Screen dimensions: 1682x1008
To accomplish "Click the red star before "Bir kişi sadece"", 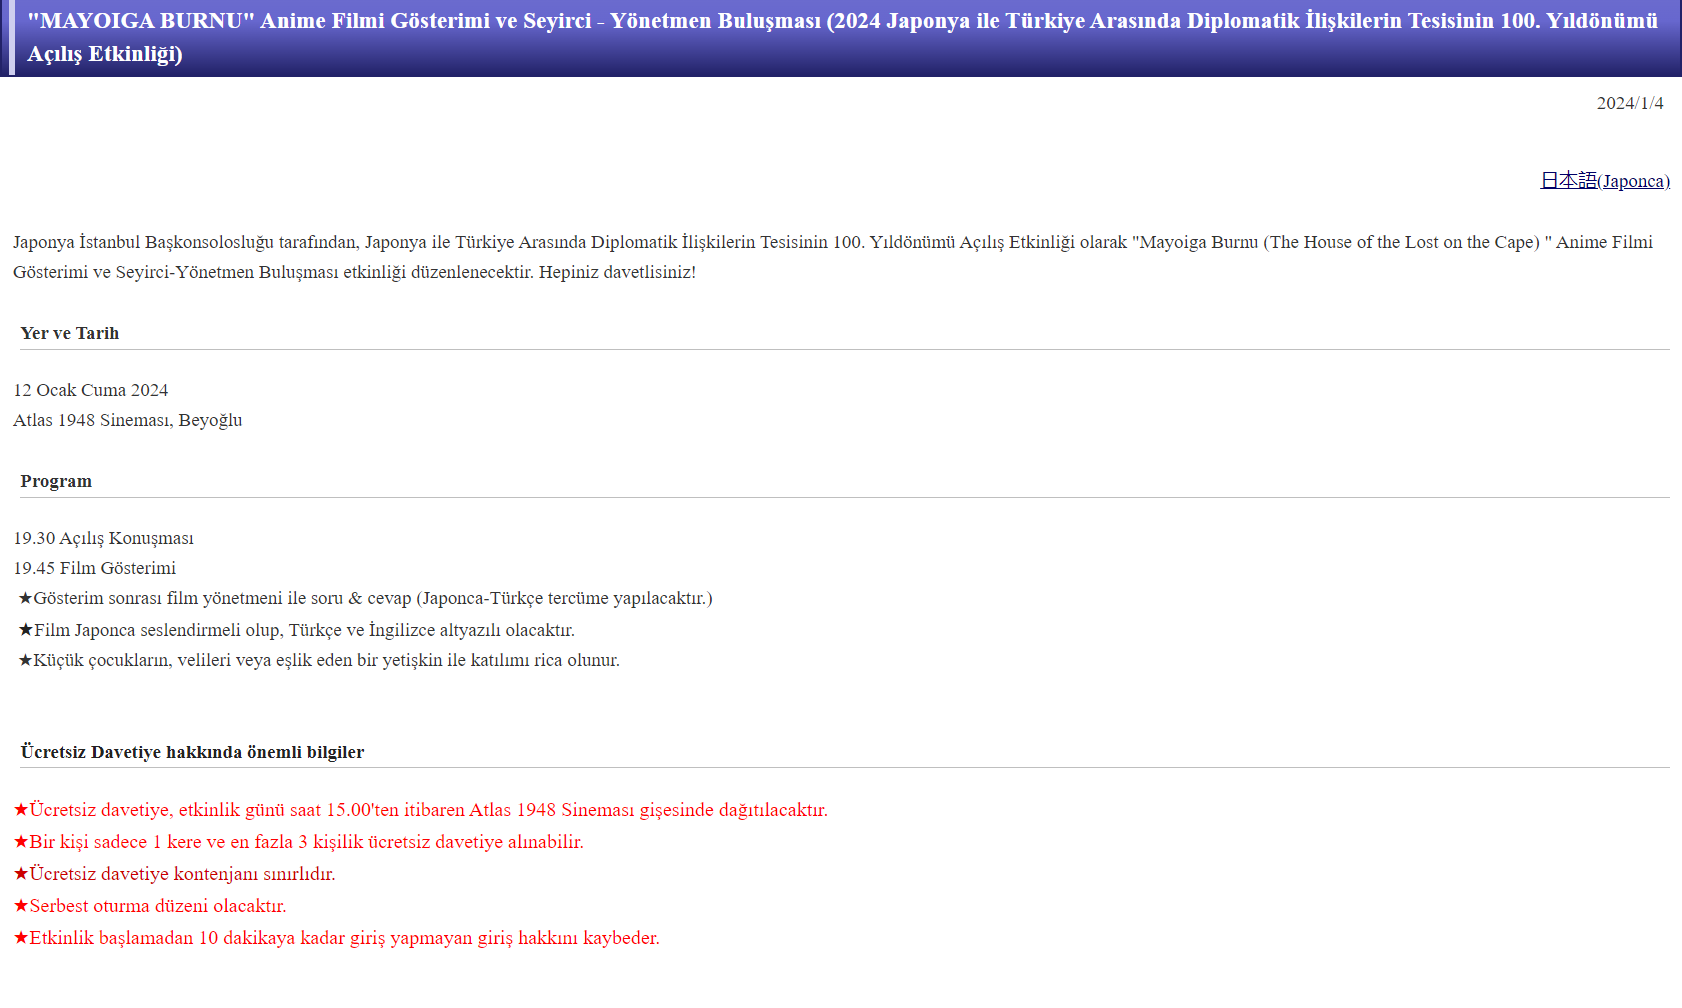I will point(21,842).
